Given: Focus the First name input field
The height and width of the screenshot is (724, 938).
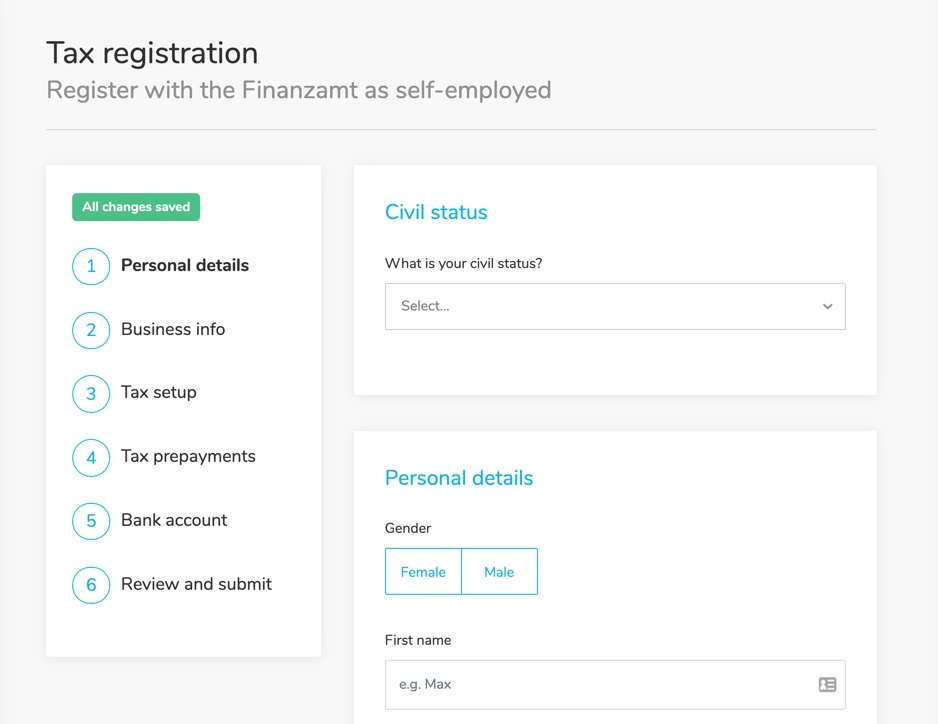Looking at the screenshot, I should (x=600, y=685).
